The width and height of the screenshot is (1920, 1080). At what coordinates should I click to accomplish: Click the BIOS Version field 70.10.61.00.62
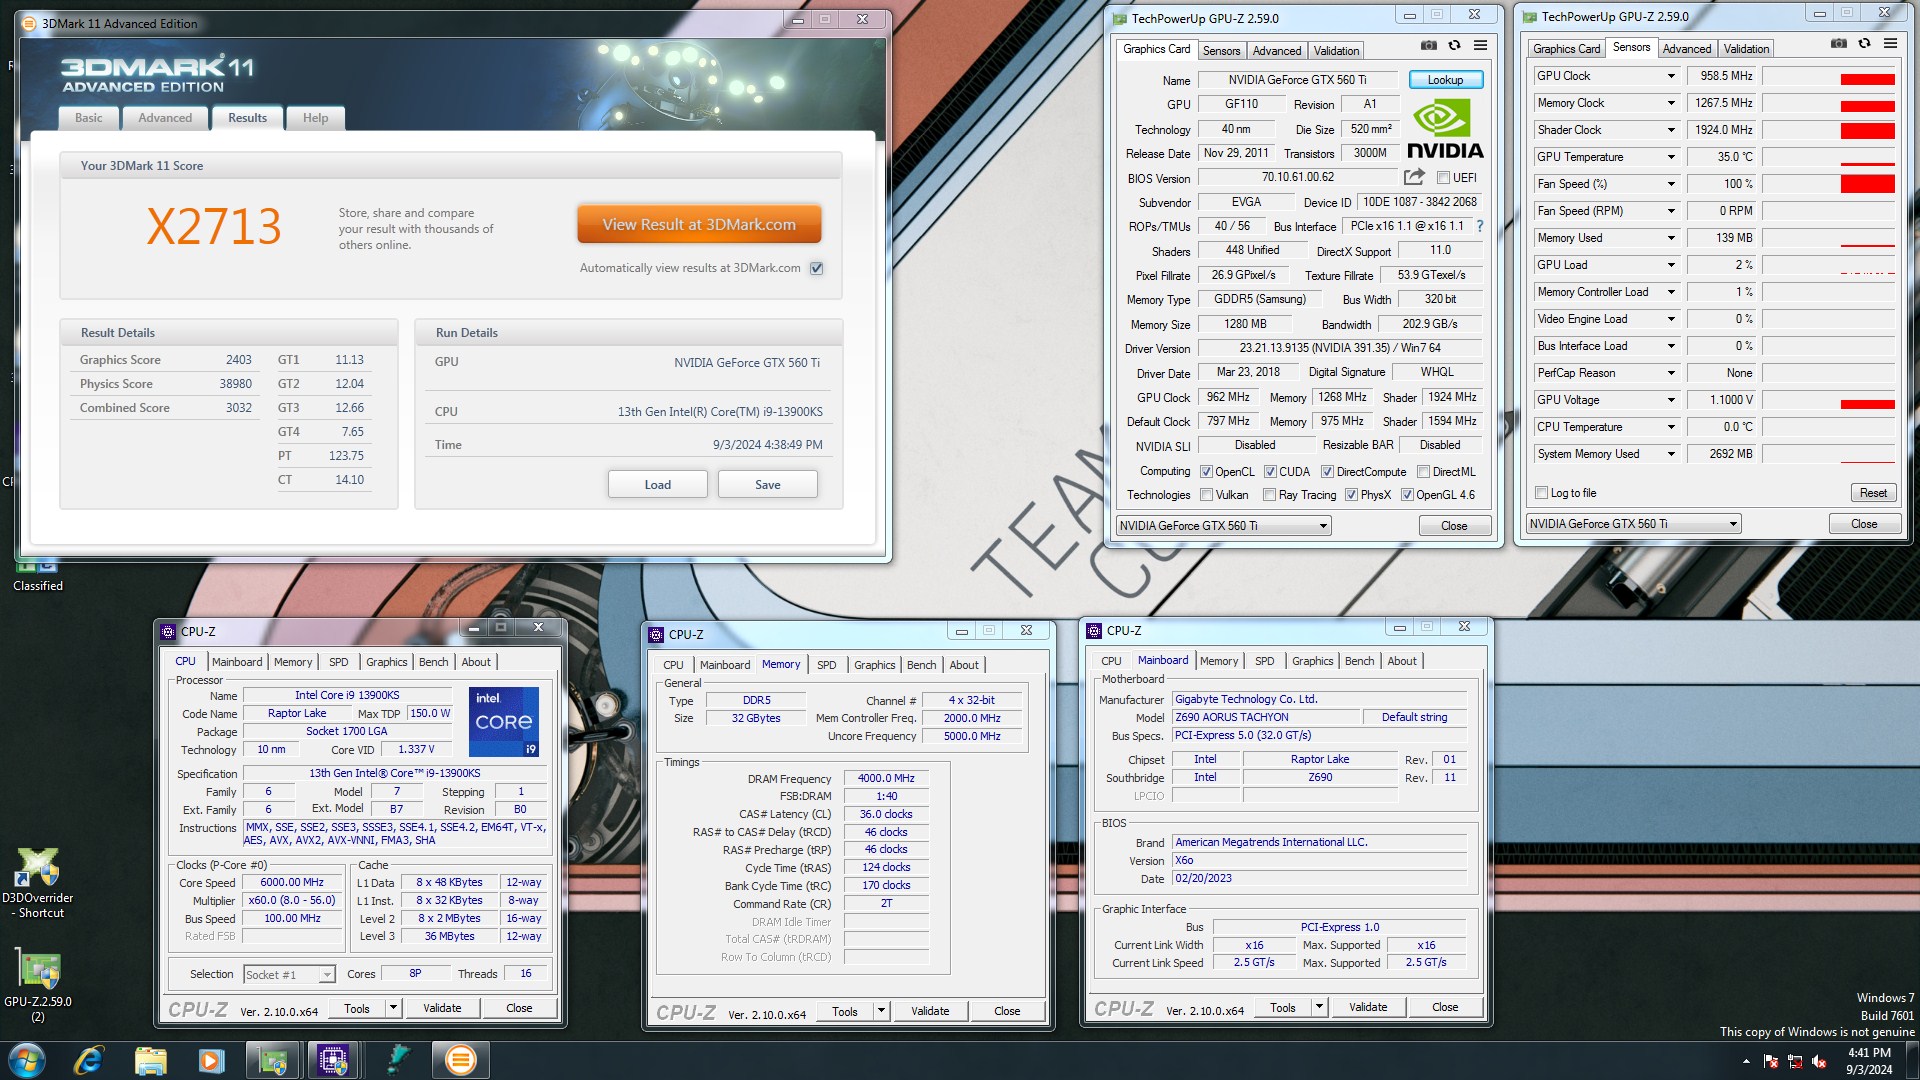pyautogui.click(x=1297, y=177)
